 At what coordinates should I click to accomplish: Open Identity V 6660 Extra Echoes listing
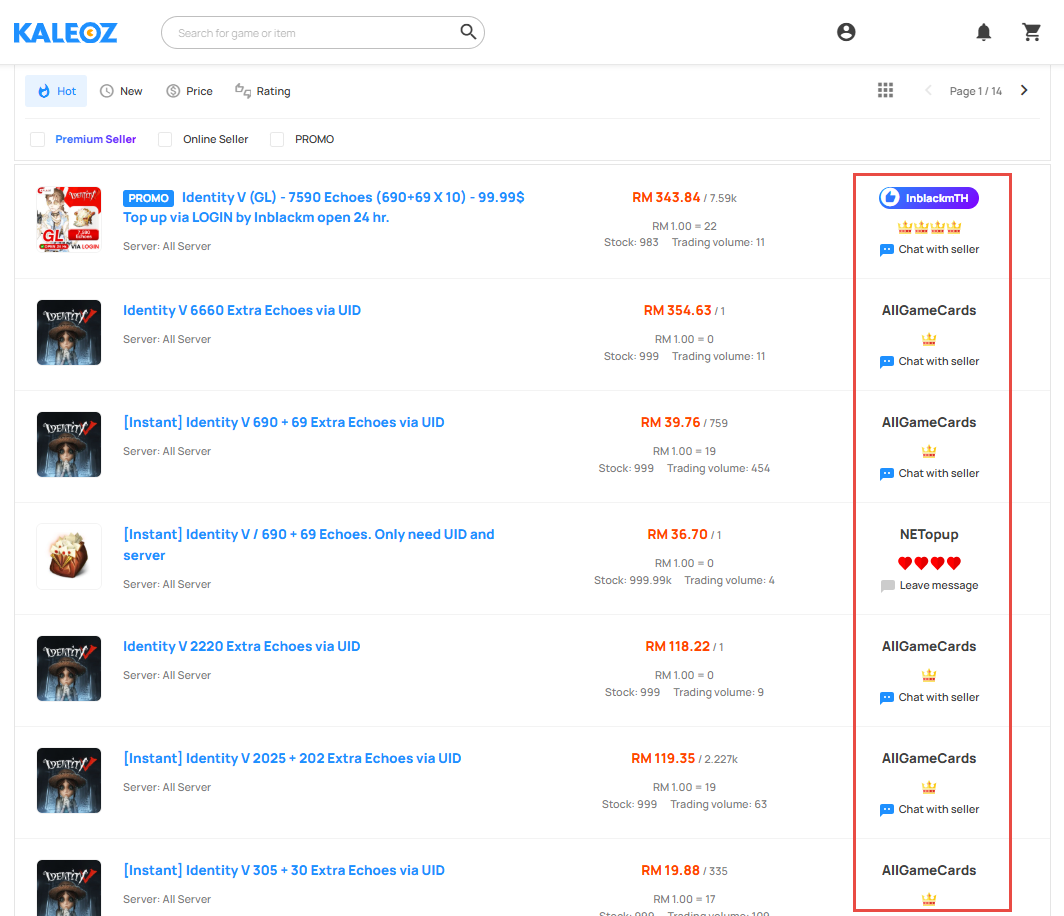[x=242, y=310]
